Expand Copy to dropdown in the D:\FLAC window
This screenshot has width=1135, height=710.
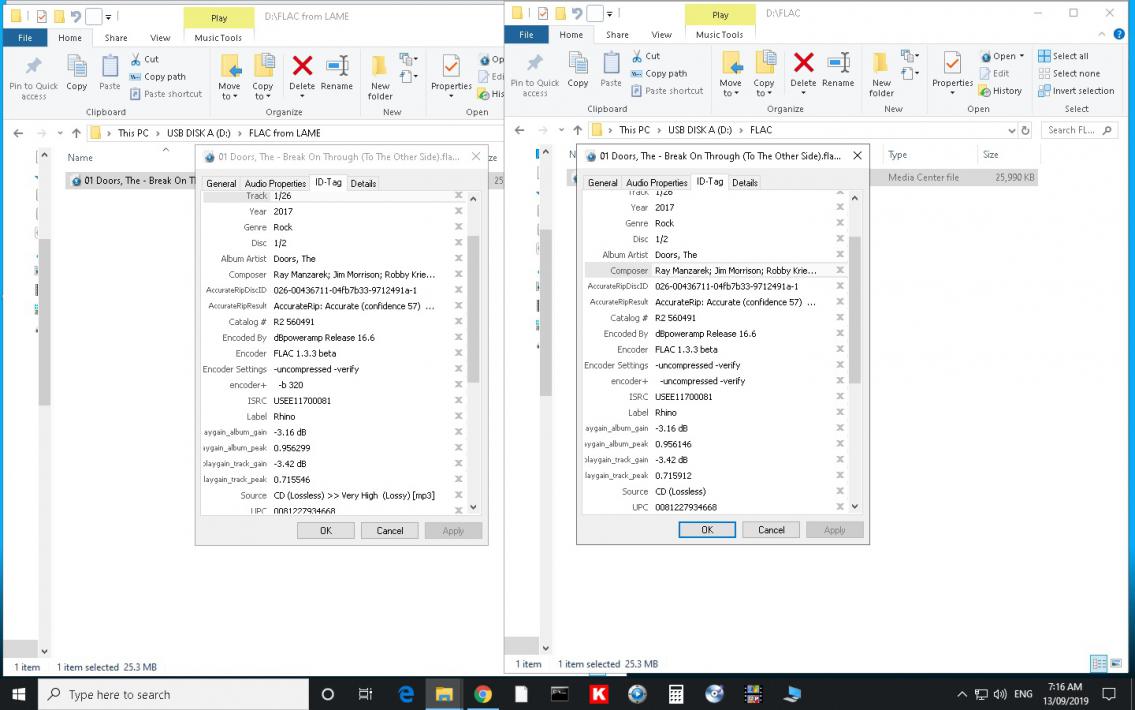coord(764,93)
